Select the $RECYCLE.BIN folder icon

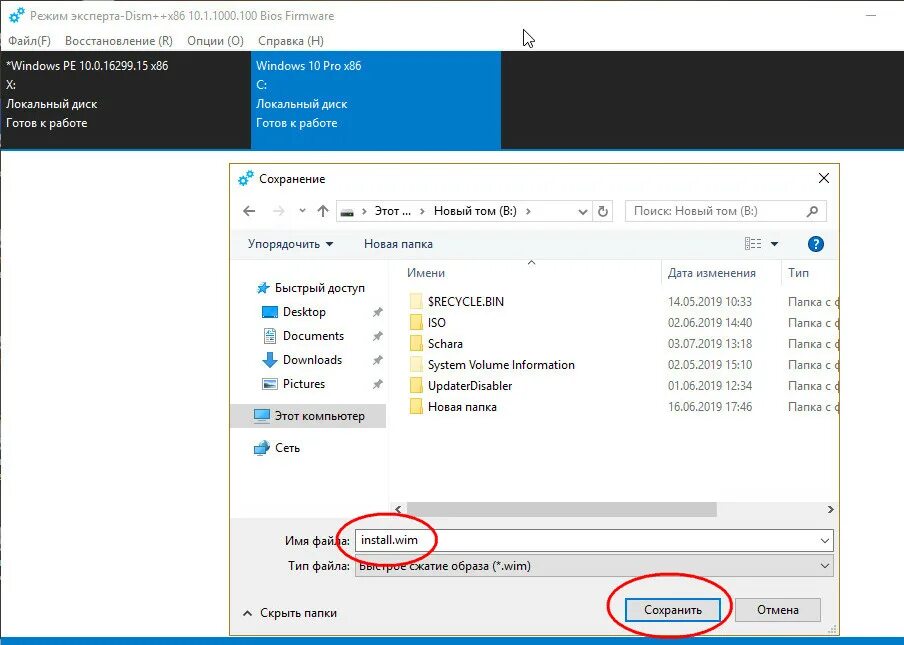point(416,301)
